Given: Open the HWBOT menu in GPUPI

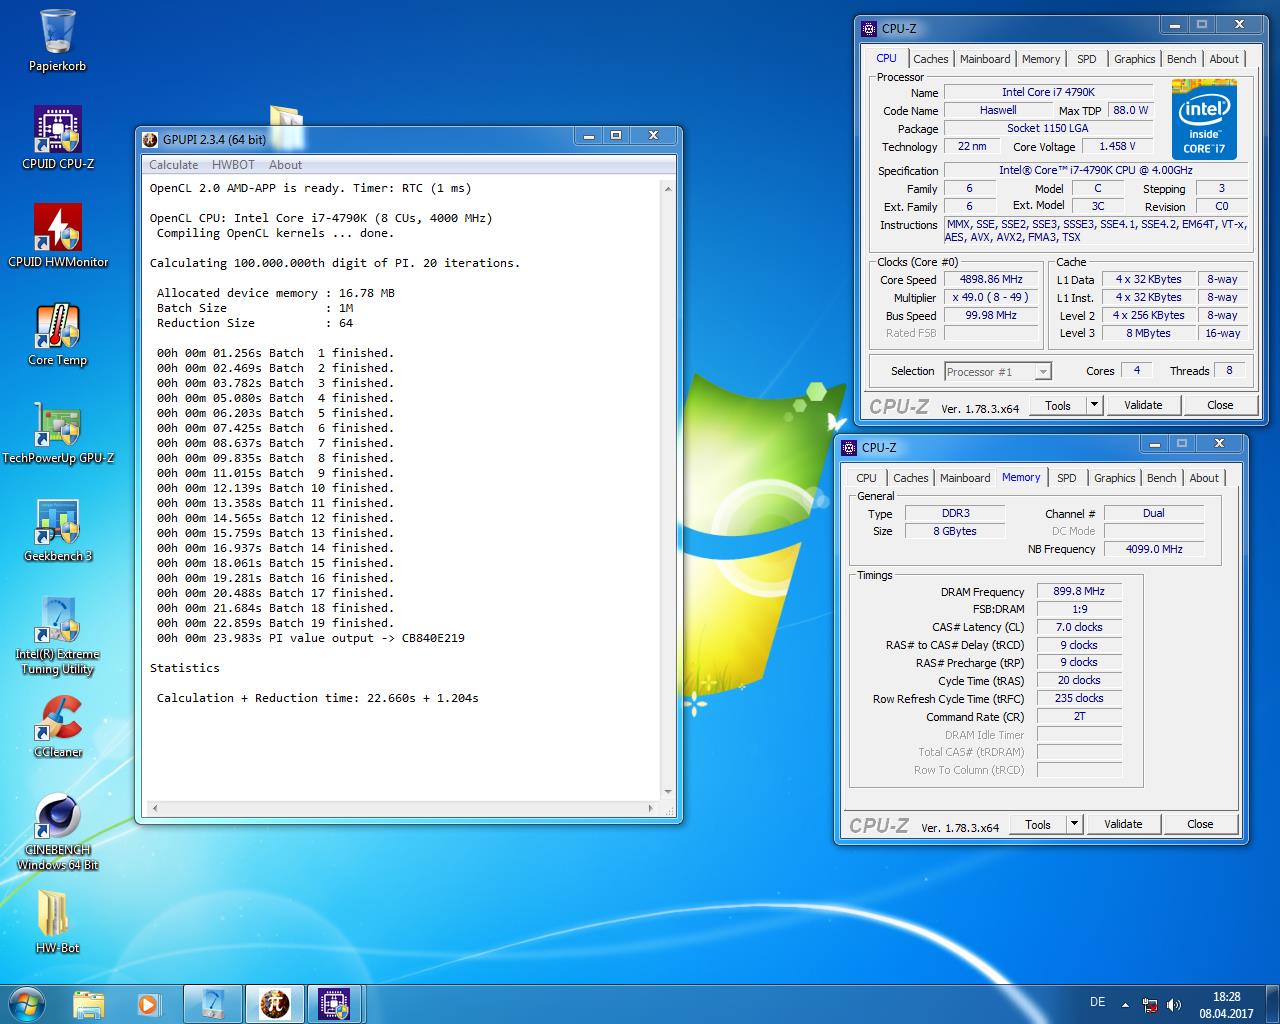Looking at the screenshot, I should pos(233,165).
